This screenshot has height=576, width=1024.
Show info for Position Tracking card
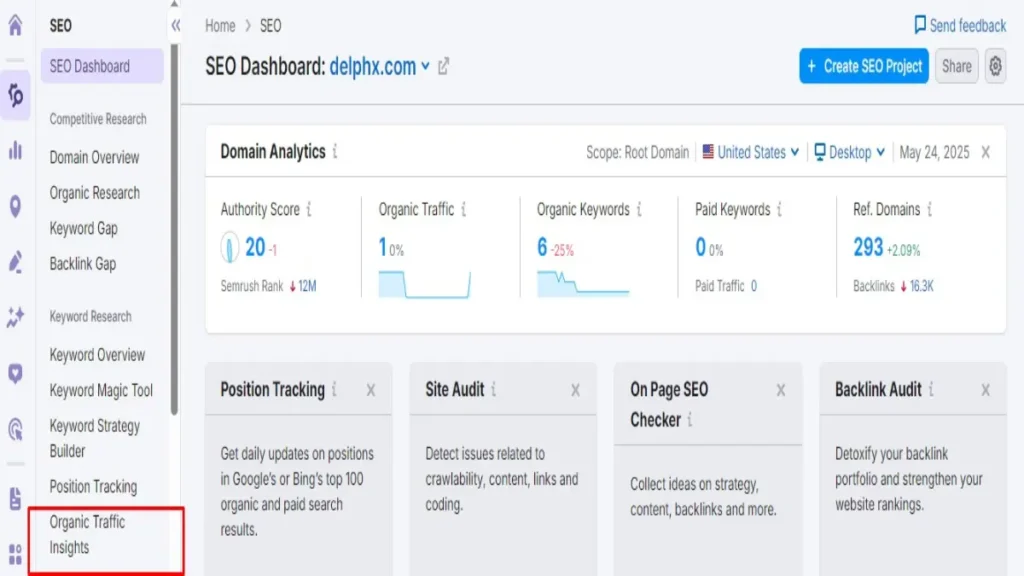[x=334, y=389]
